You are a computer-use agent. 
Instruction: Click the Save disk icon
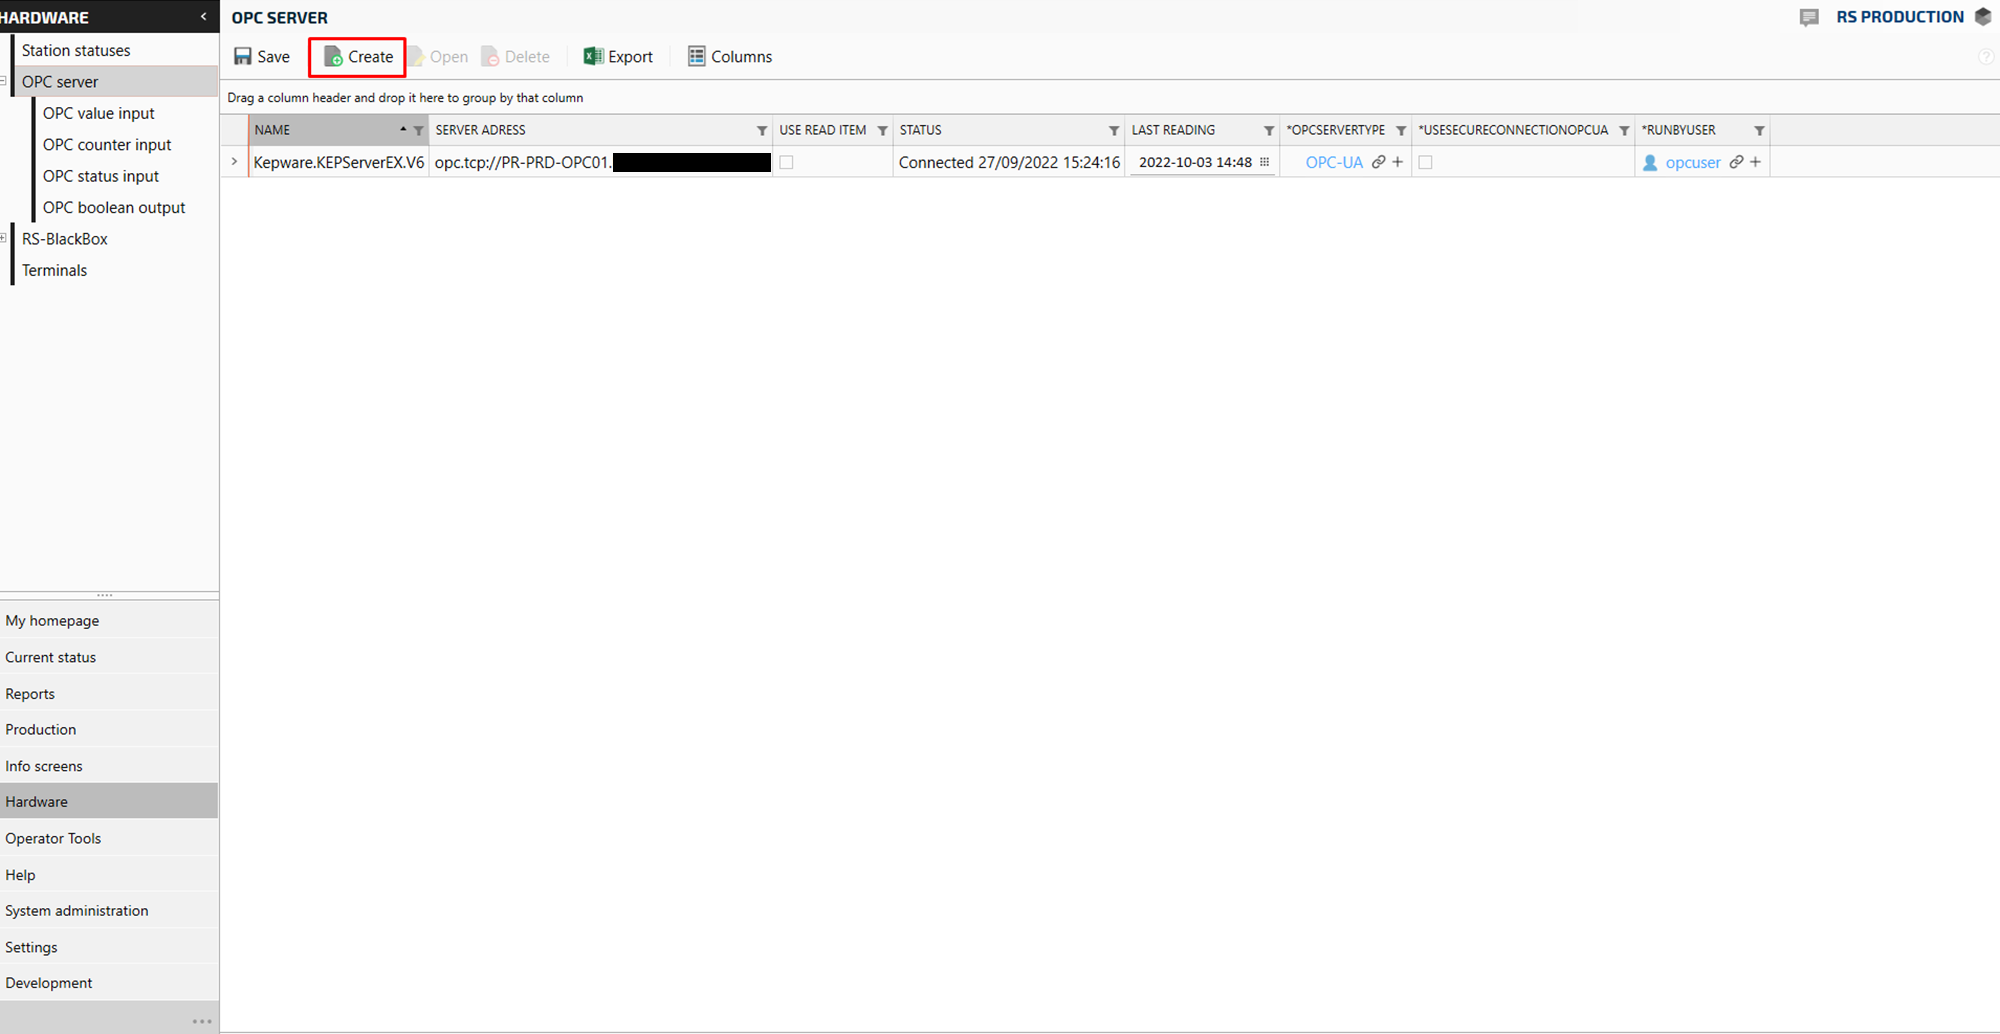click(x=243, y=57)
